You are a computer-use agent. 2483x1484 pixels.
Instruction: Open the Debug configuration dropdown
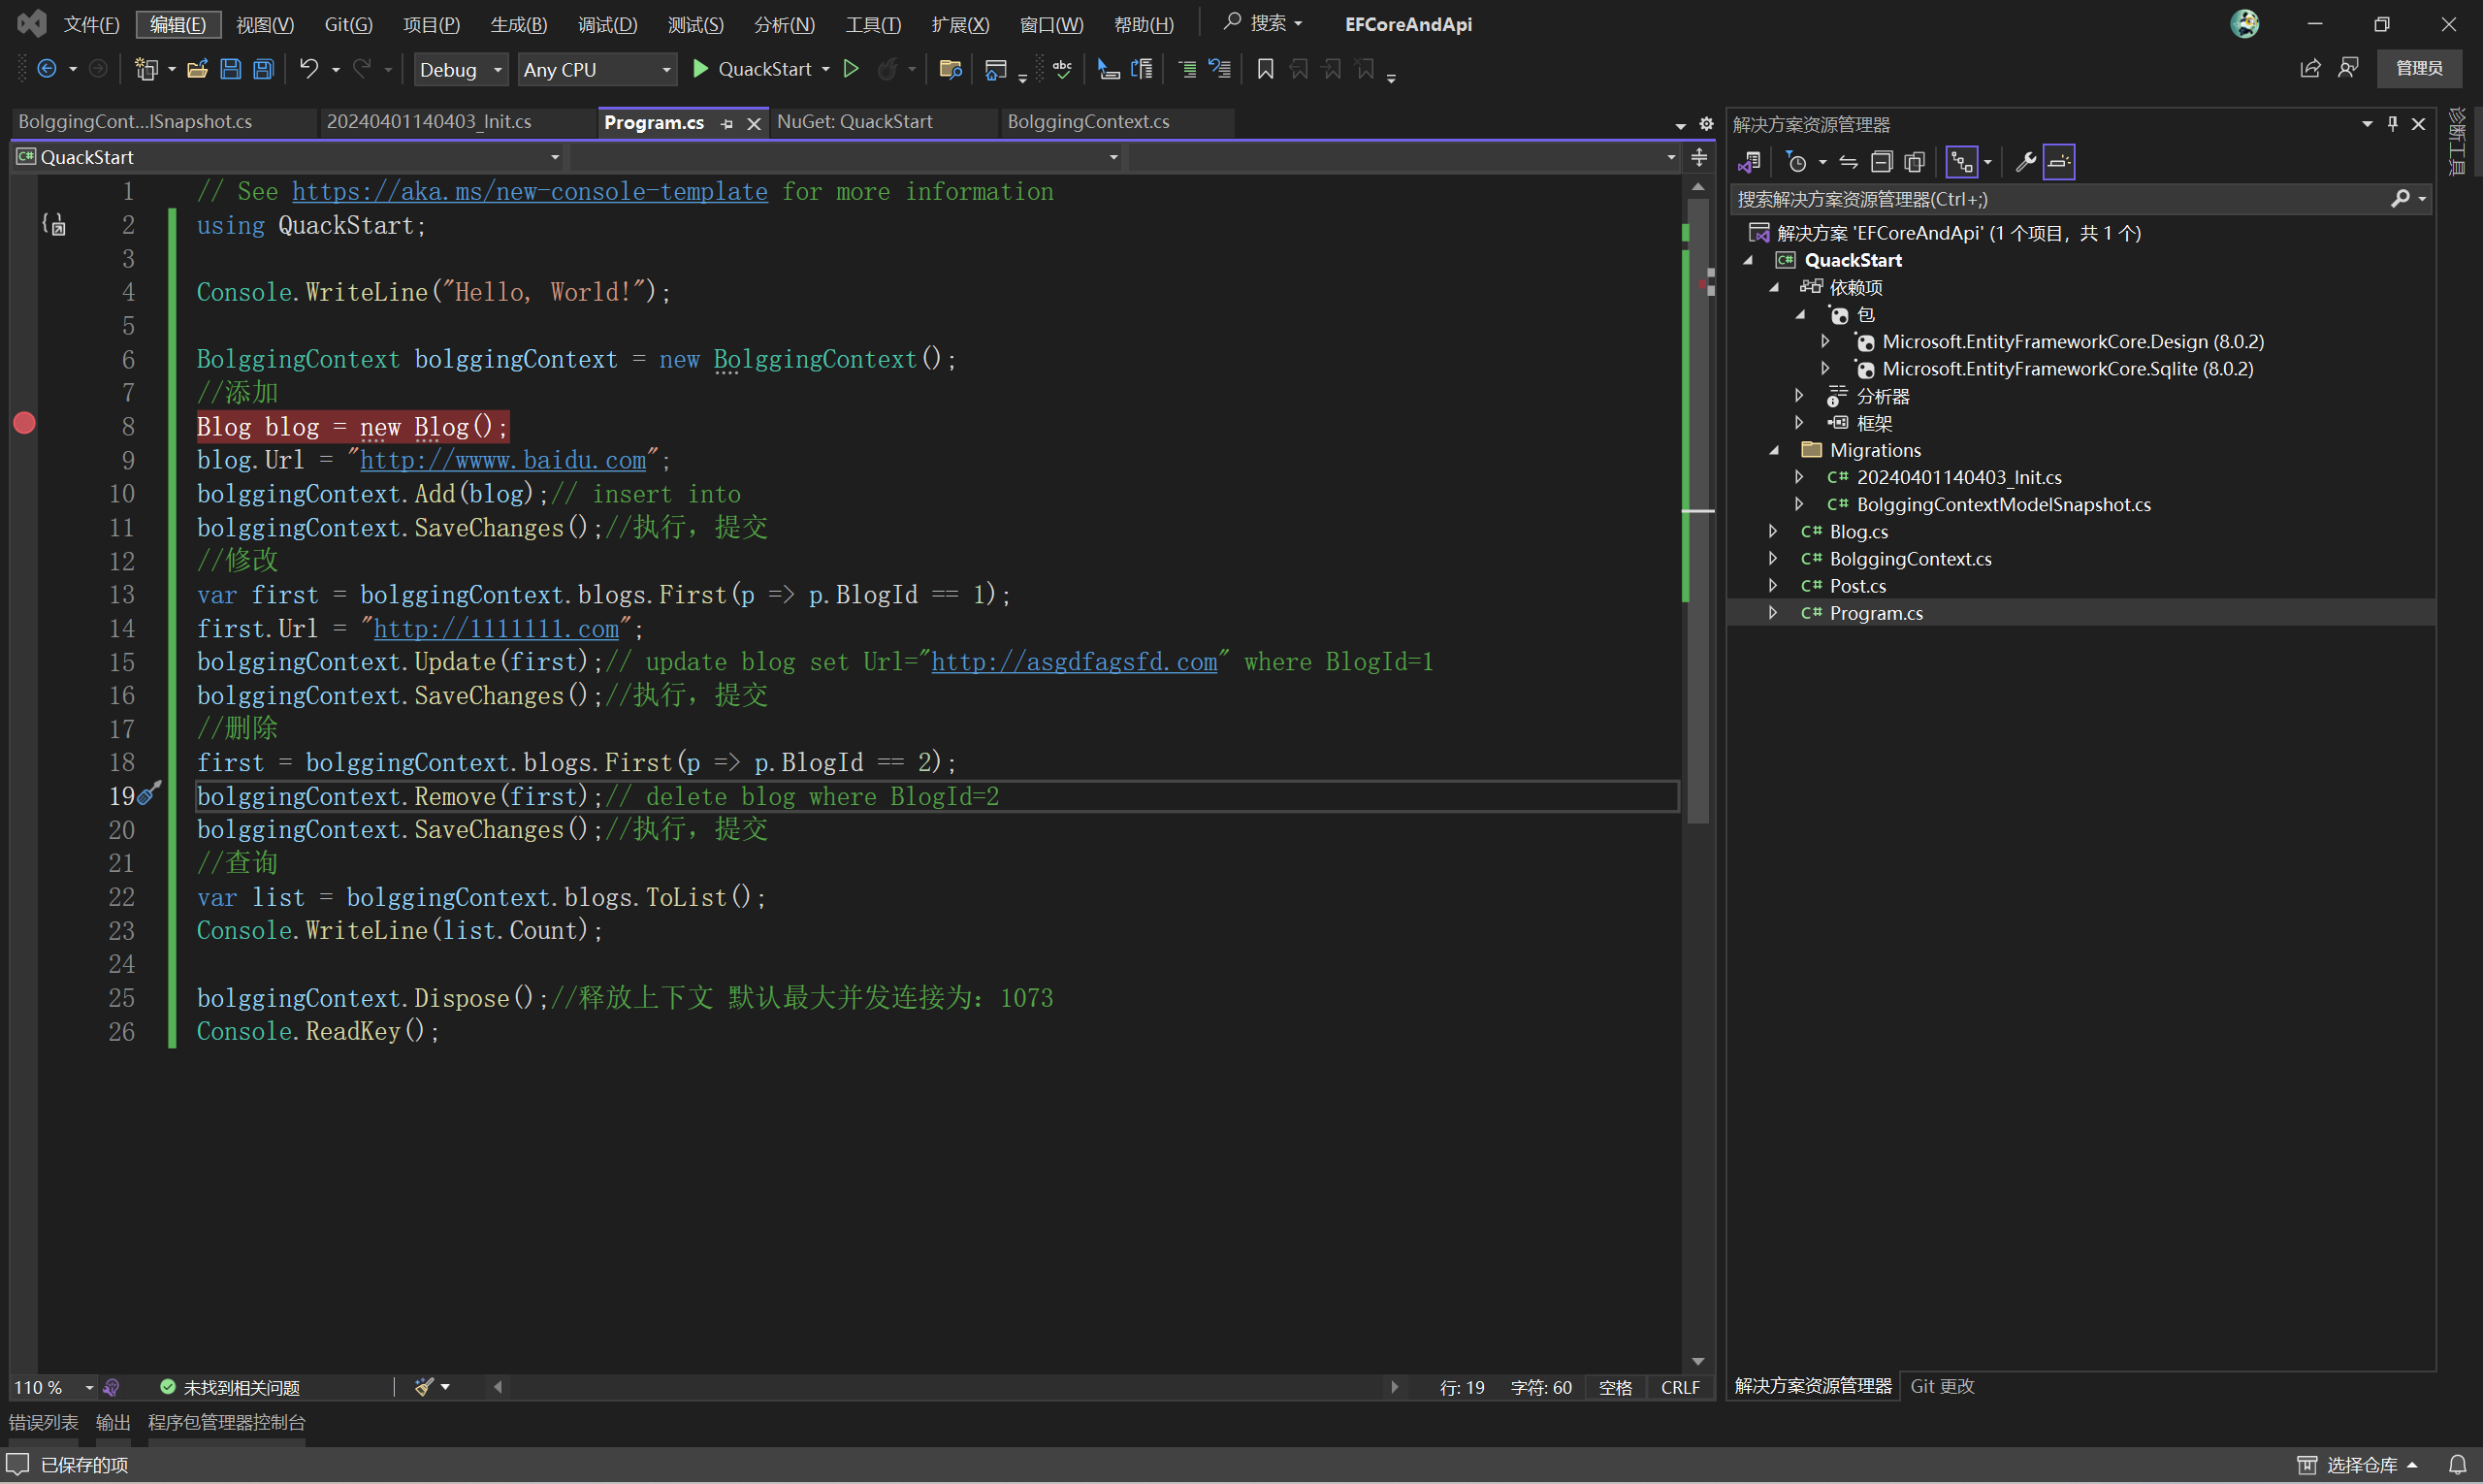497,70
